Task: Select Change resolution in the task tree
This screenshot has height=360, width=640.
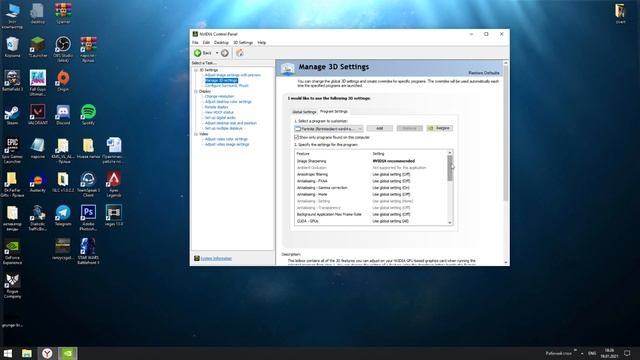Action: 220,96
